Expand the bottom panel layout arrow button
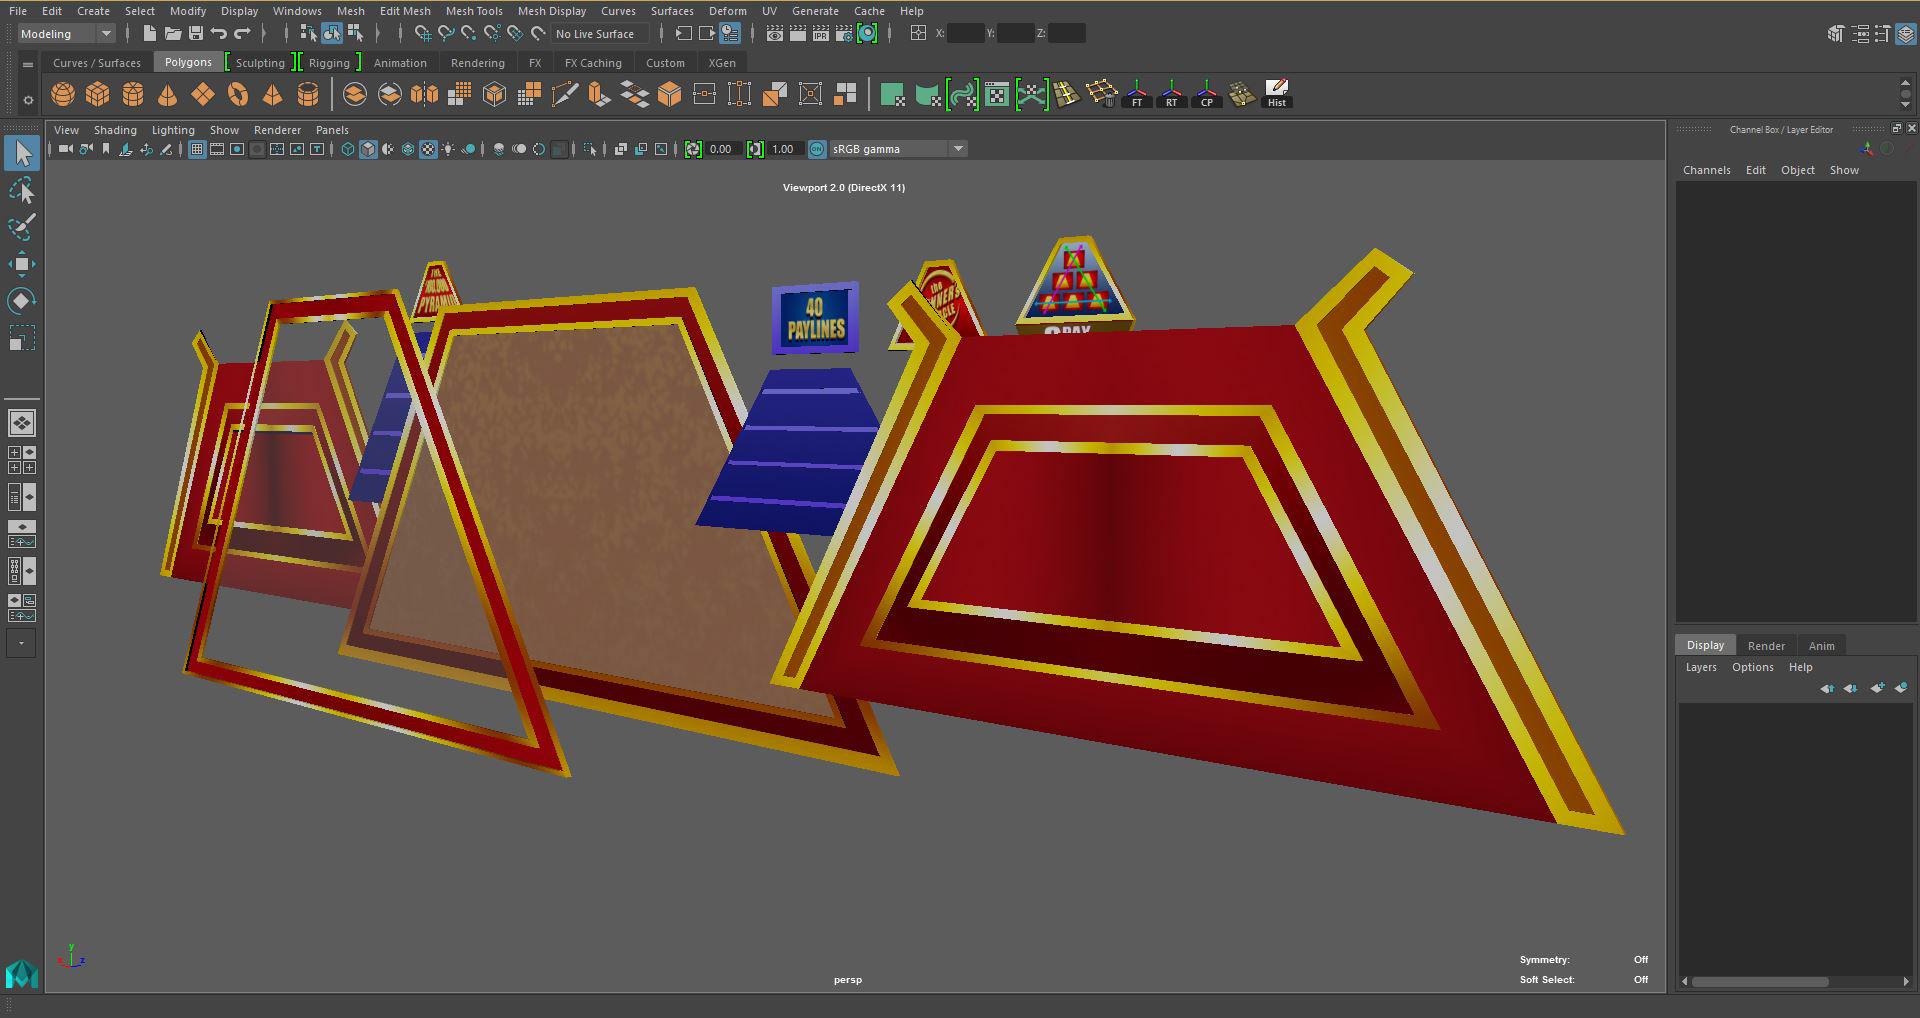Image resolution: width=1920 pixels, height=1018 pixels. (x=21, y=643)
